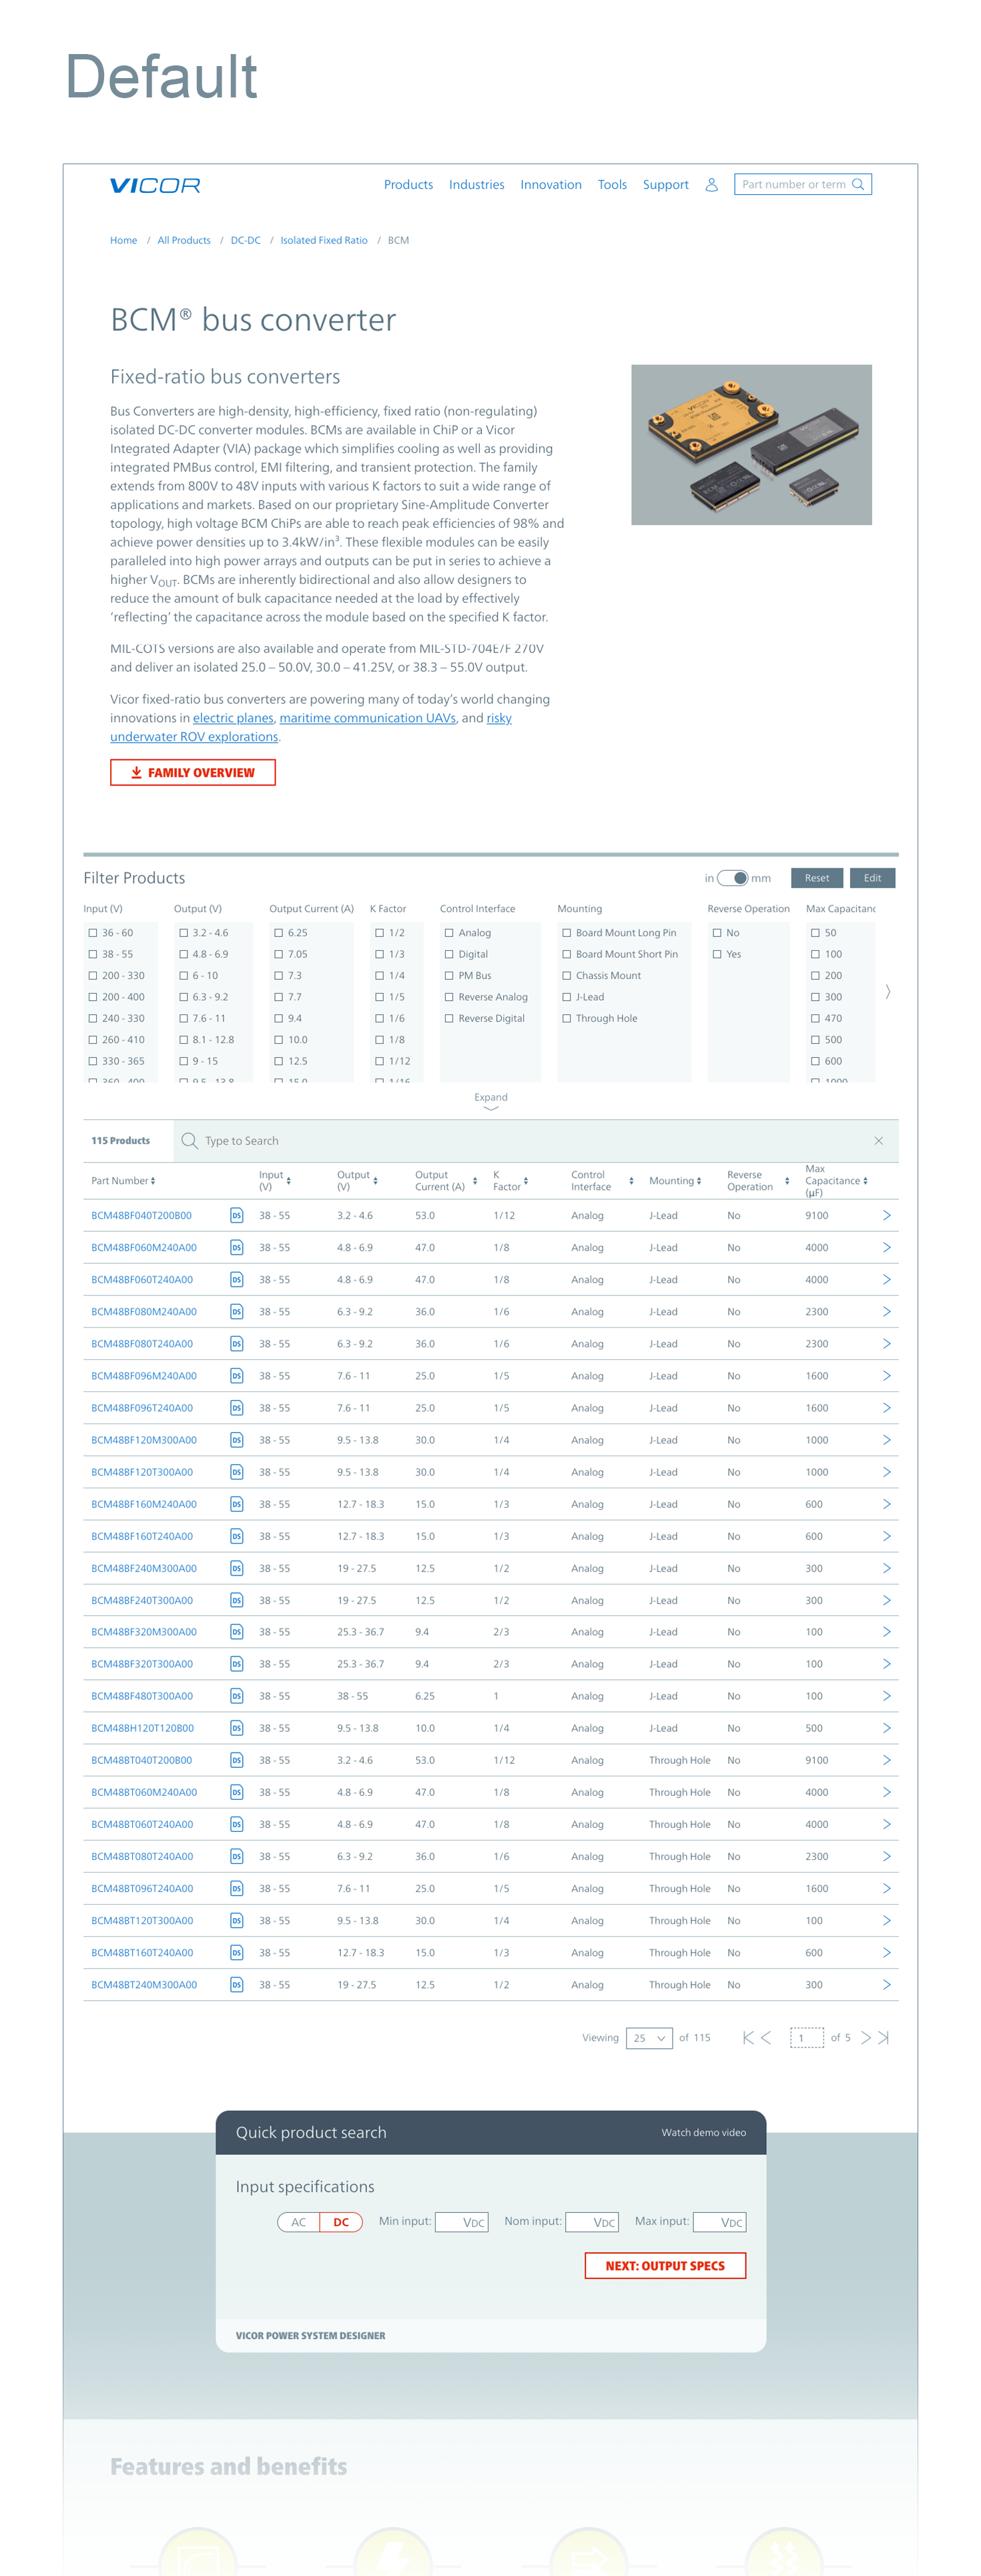Open datasheet icon for BCM48BT040T200B00
The width and height of the screenshot is (981, 2576).
click(236, 1759)
